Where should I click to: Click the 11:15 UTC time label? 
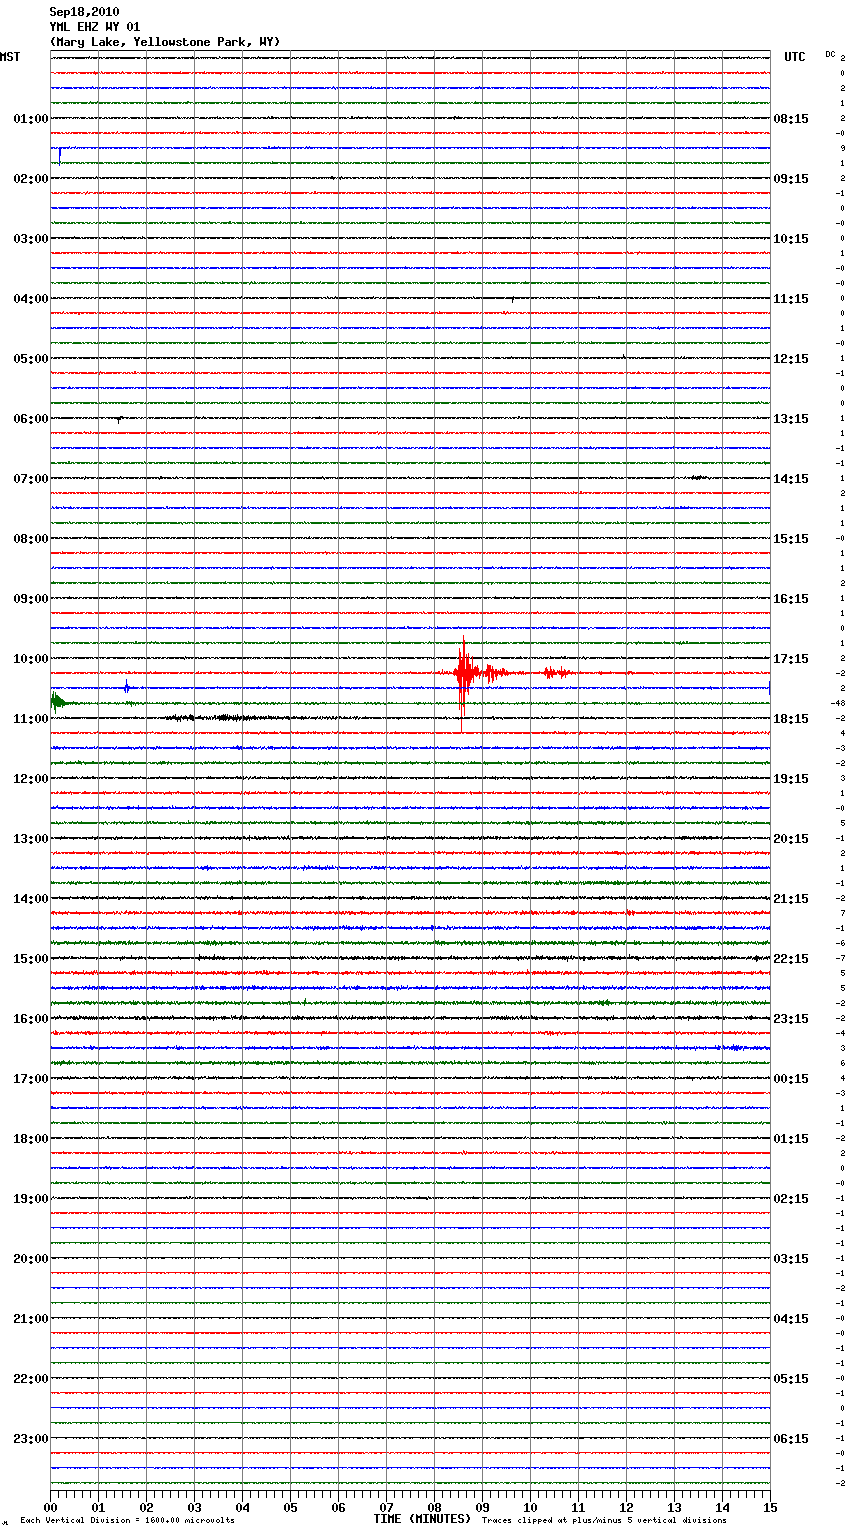point(791,299)
